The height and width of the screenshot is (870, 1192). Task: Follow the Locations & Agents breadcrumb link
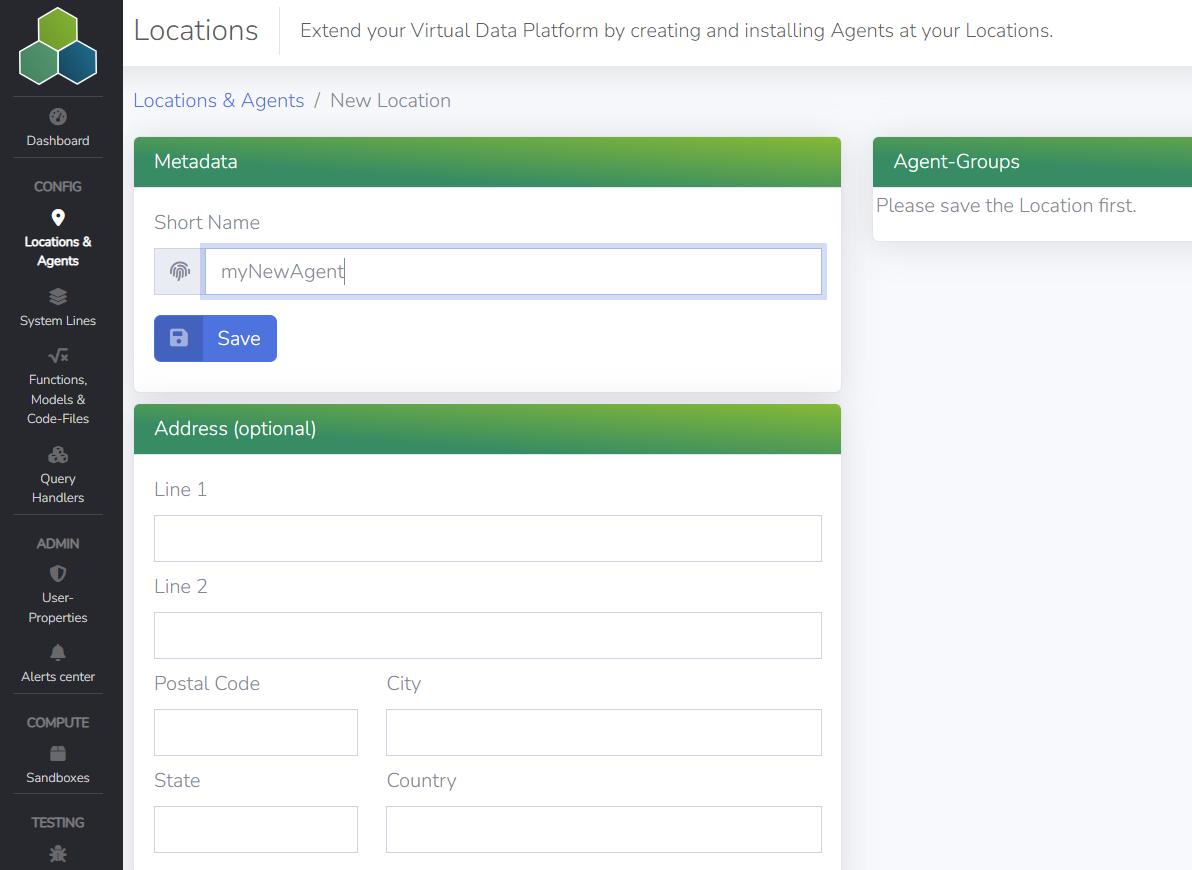tap(218, 101)
